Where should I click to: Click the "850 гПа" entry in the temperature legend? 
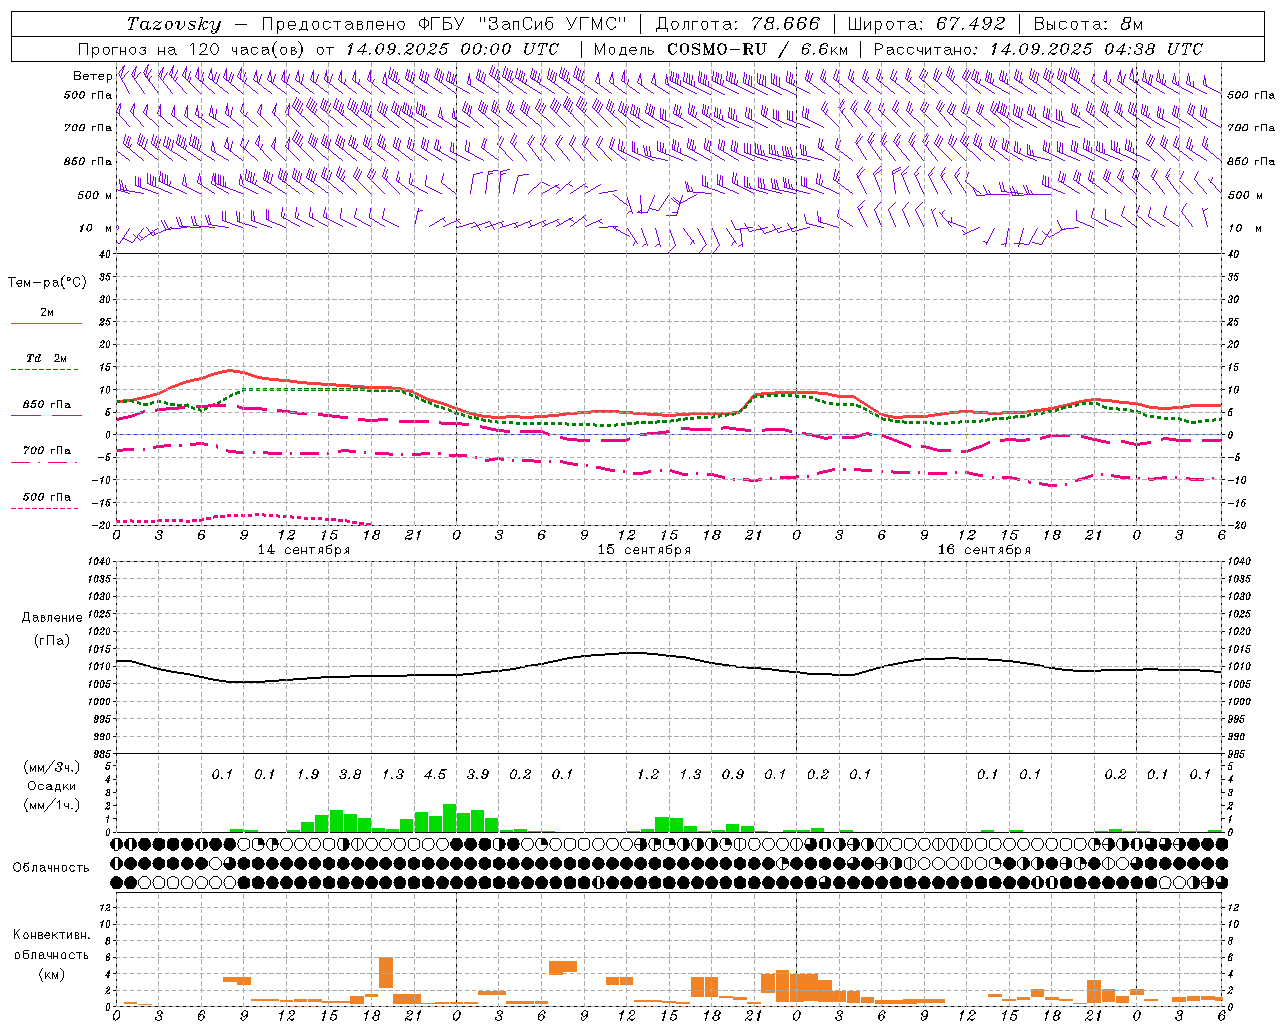coord(47,404)
